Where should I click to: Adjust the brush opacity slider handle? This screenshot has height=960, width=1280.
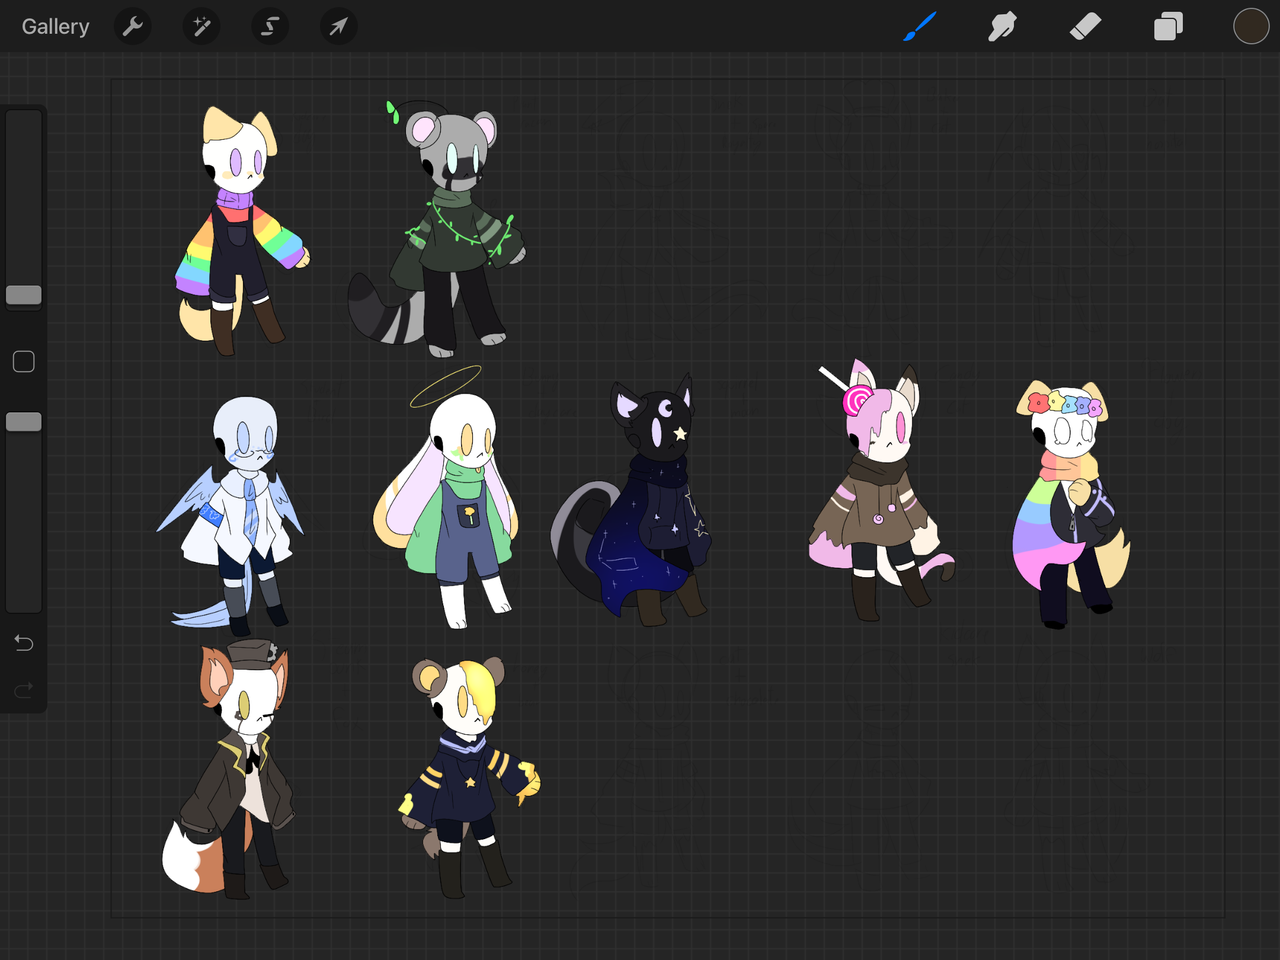click(x=24, y=422)
